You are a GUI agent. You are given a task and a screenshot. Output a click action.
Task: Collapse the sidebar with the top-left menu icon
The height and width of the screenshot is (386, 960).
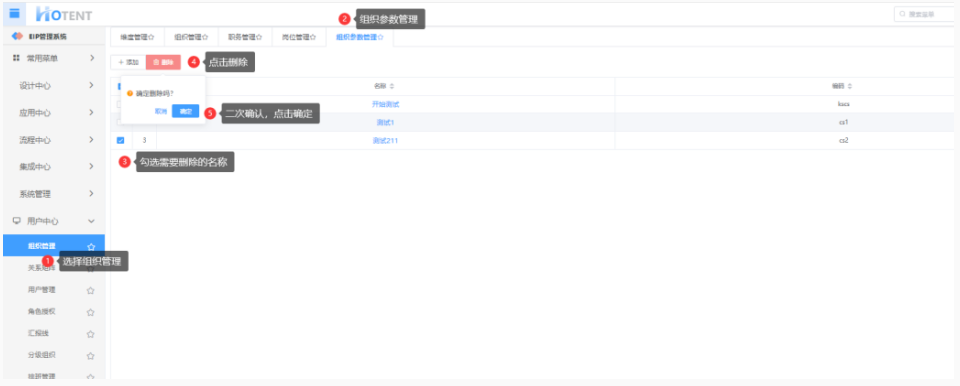(15, 13)
